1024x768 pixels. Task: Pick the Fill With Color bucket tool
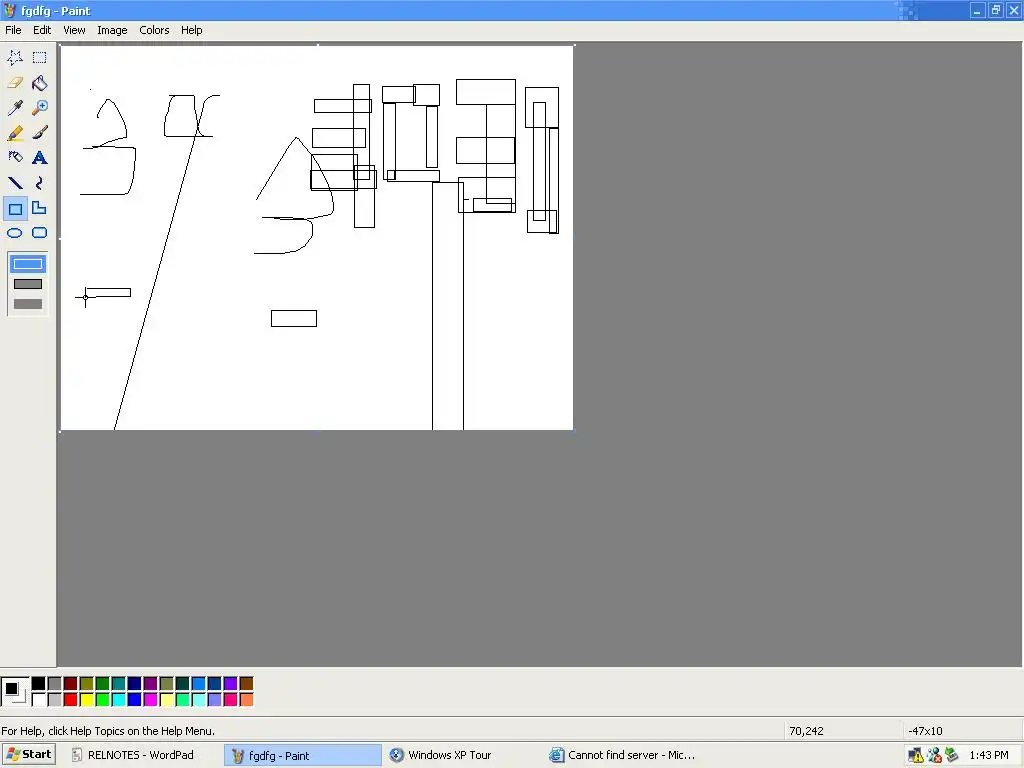click(40, 83)
